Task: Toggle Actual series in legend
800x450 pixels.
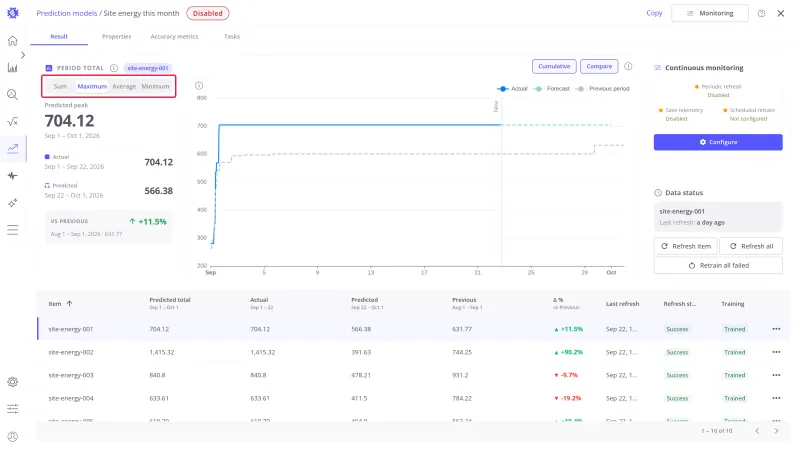Action: 512,89
